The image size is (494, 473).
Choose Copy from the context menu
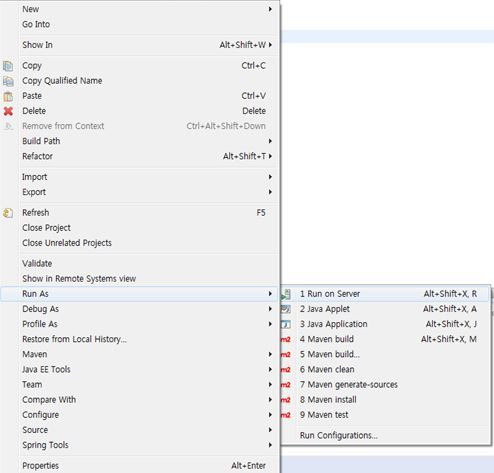pos(140,66)
